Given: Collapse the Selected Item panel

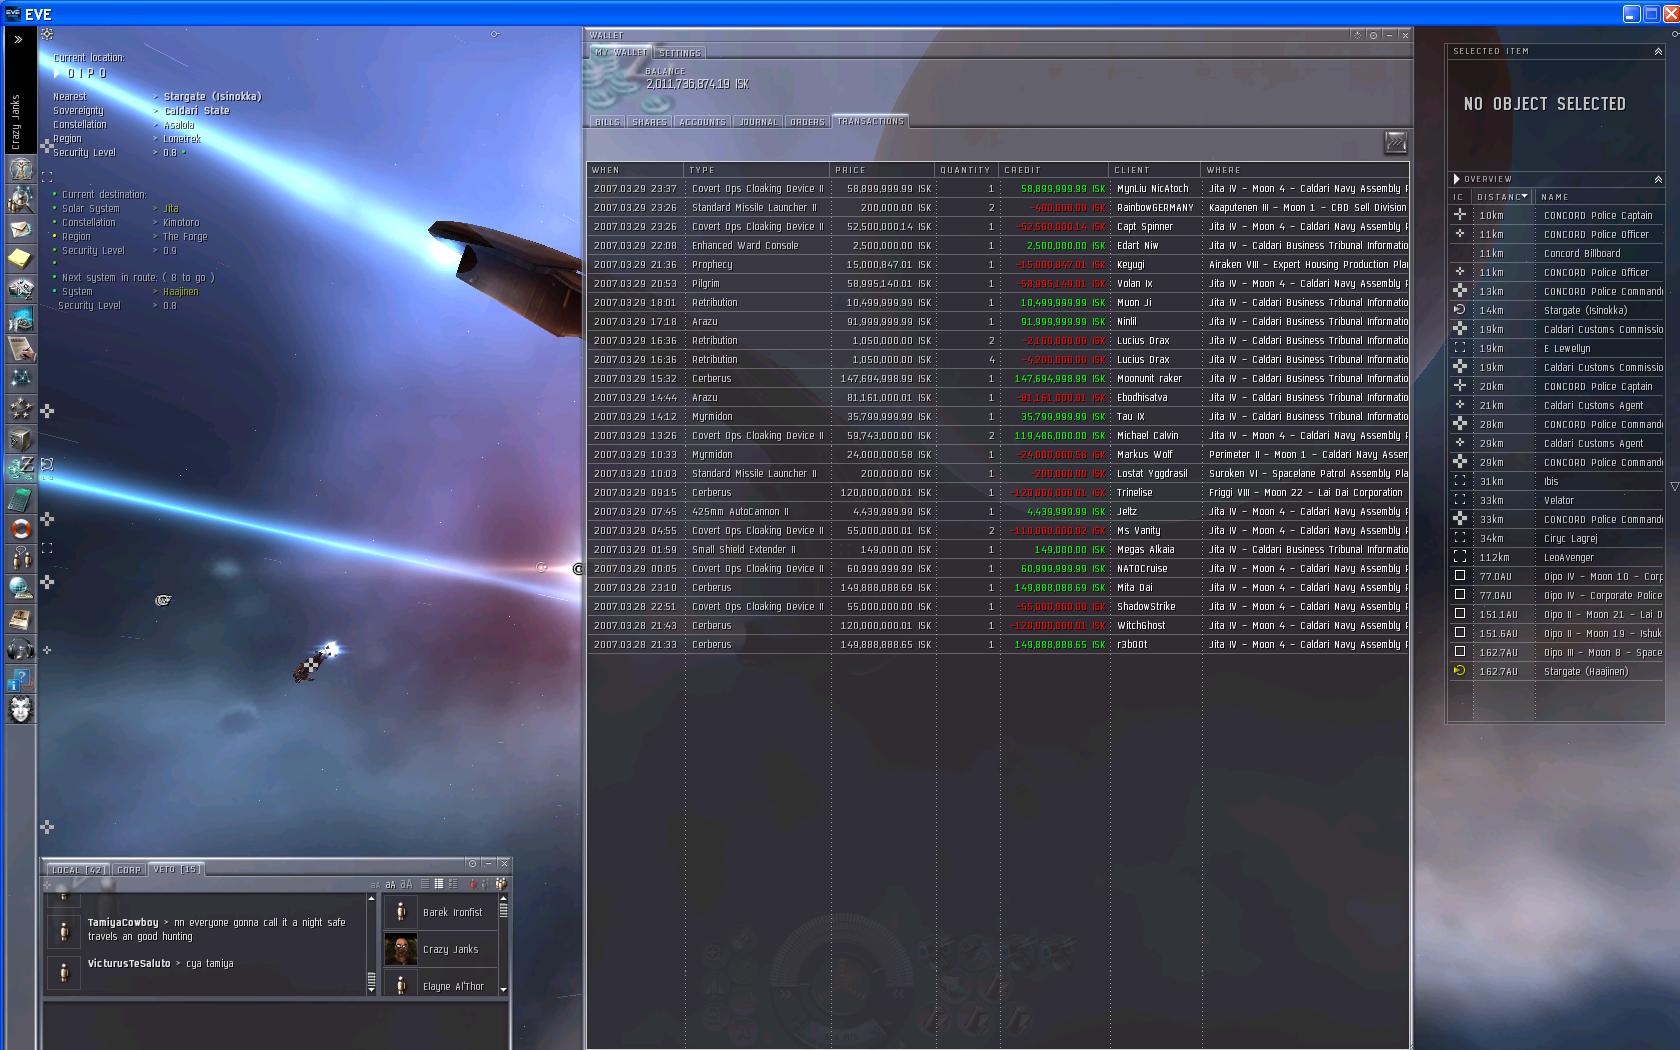Looking at the screenshot, I should [x=1657, y=51].
